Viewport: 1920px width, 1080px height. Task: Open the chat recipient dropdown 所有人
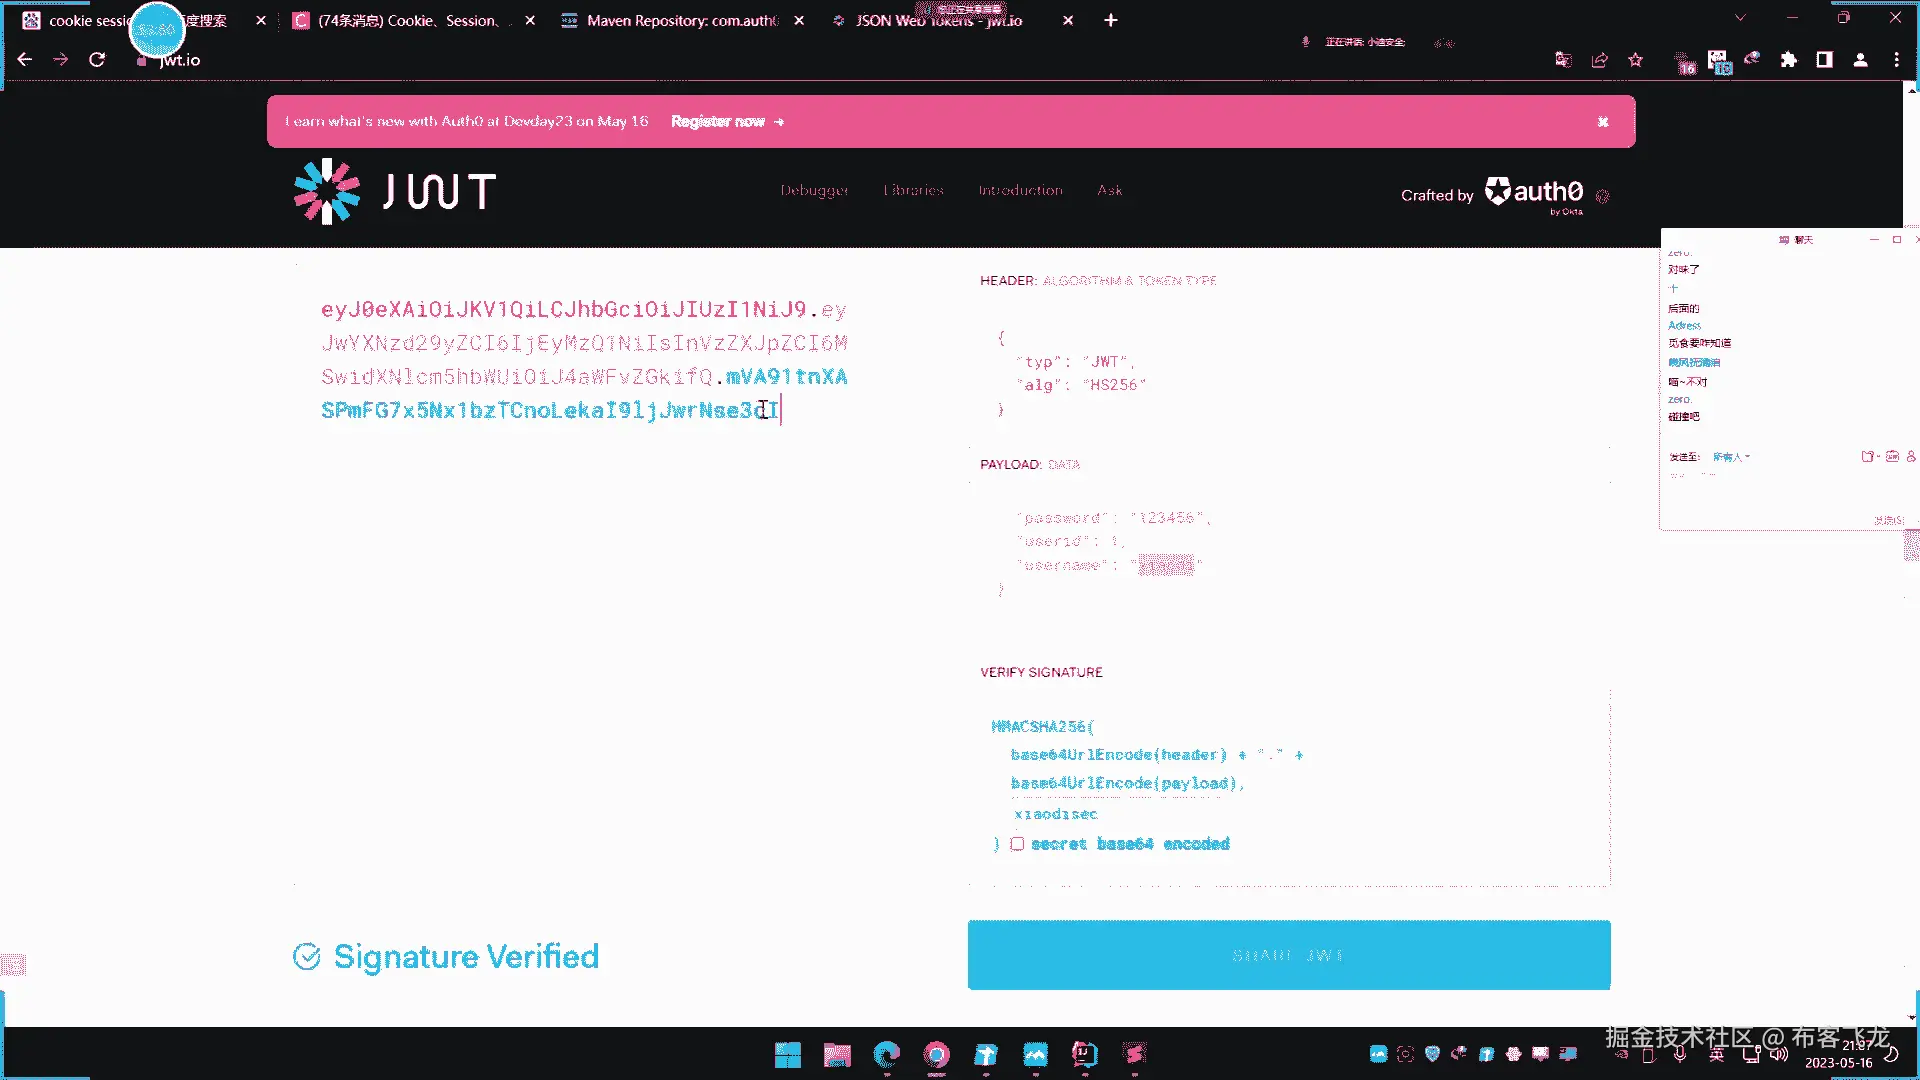[1731, 457]
